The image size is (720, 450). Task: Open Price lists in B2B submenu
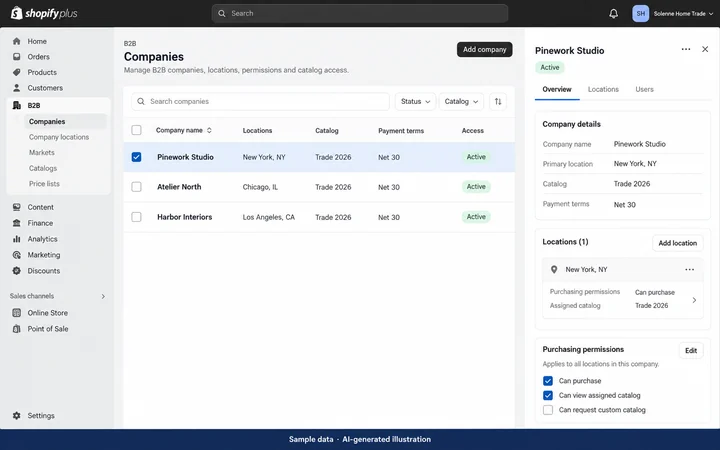pos(44,184)
